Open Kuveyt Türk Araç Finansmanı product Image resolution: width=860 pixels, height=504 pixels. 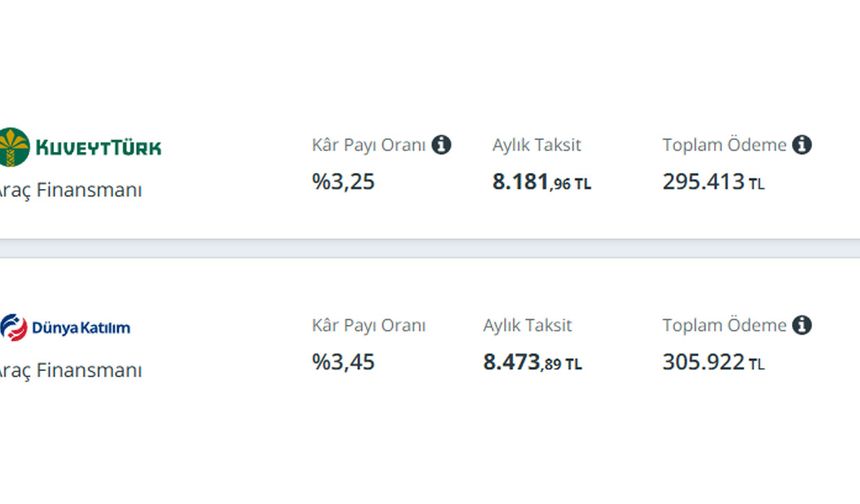(x=71, y=190)
